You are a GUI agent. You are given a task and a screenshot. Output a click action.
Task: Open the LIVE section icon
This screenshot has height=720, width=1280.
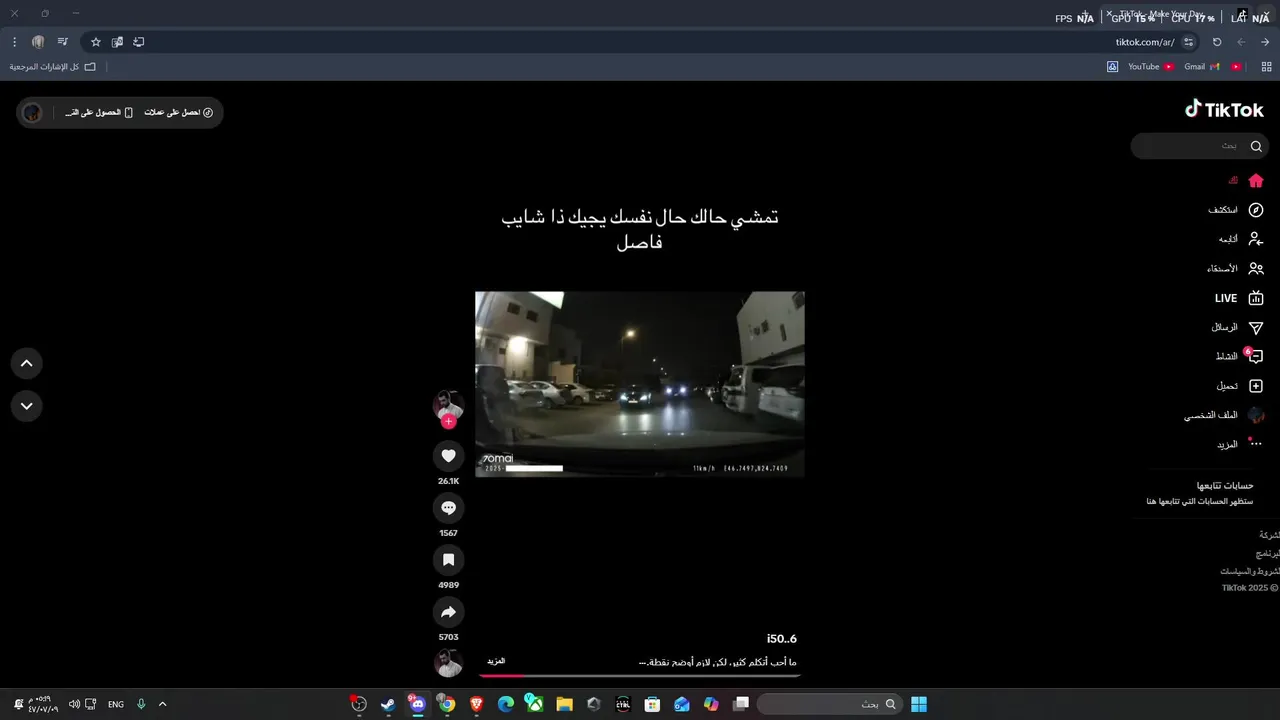click(x=1256, y=298)
